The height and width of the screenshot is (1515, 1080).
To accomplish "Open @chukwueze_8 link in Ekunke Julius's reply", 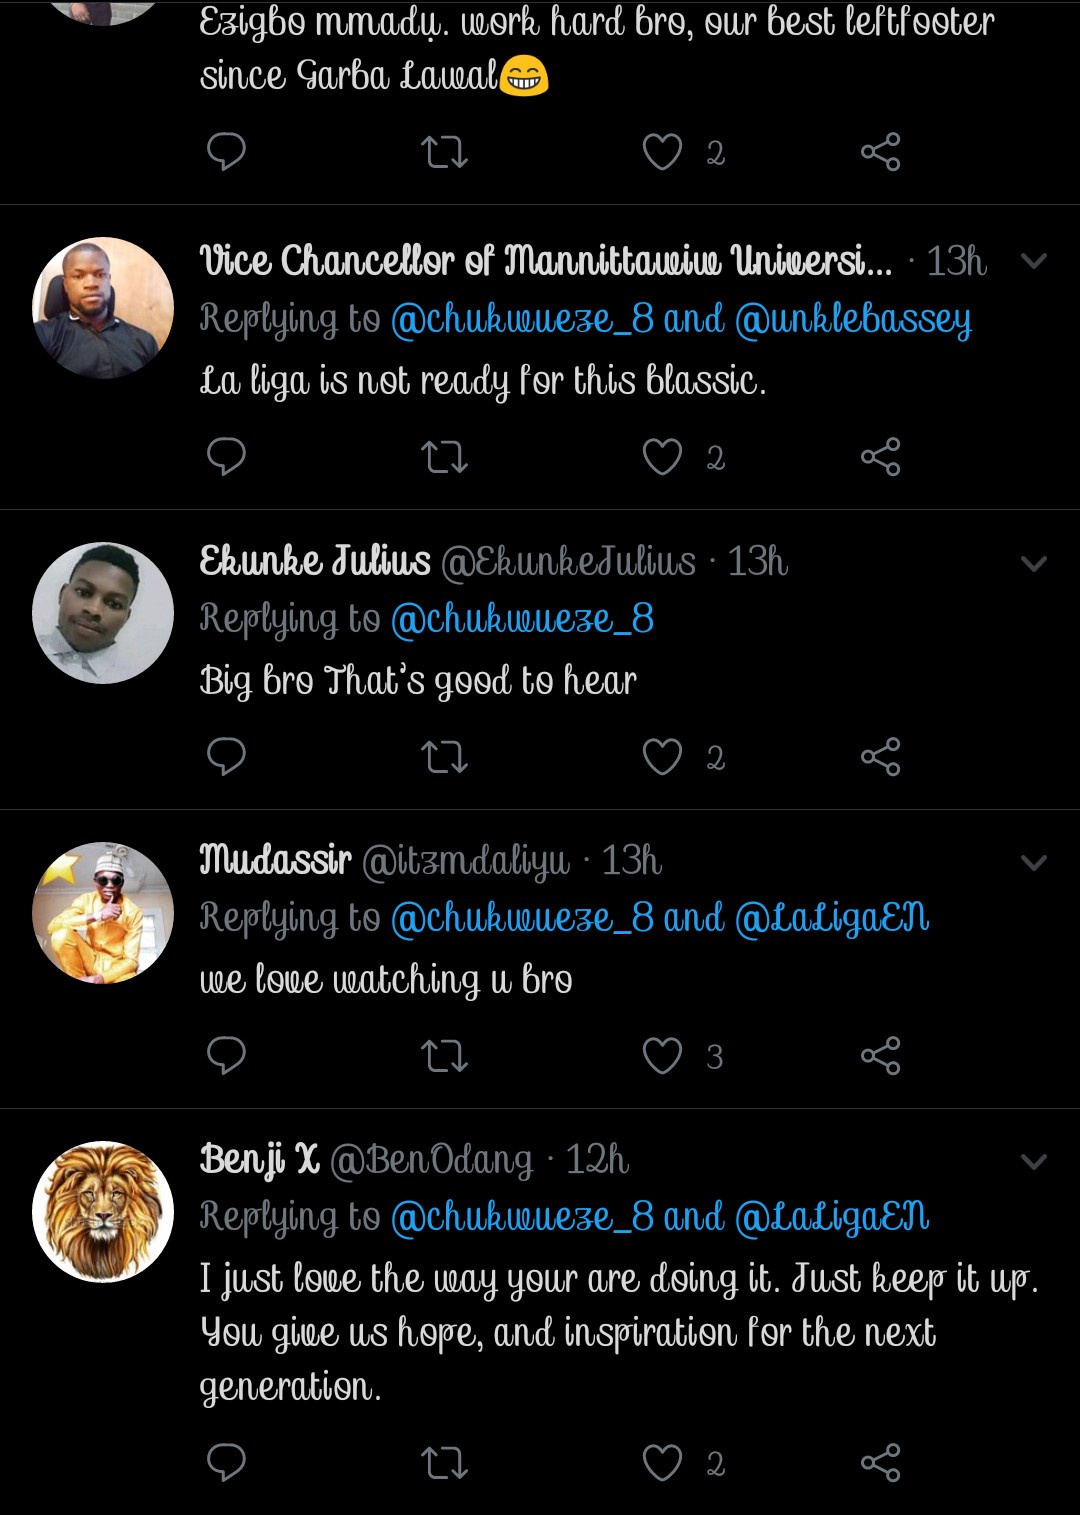I will coord(522,620).
